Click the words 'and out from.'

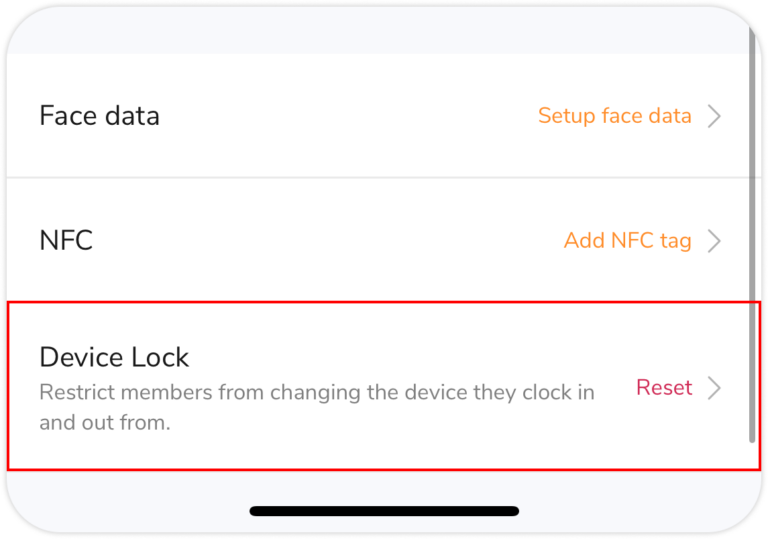[105, 423]
